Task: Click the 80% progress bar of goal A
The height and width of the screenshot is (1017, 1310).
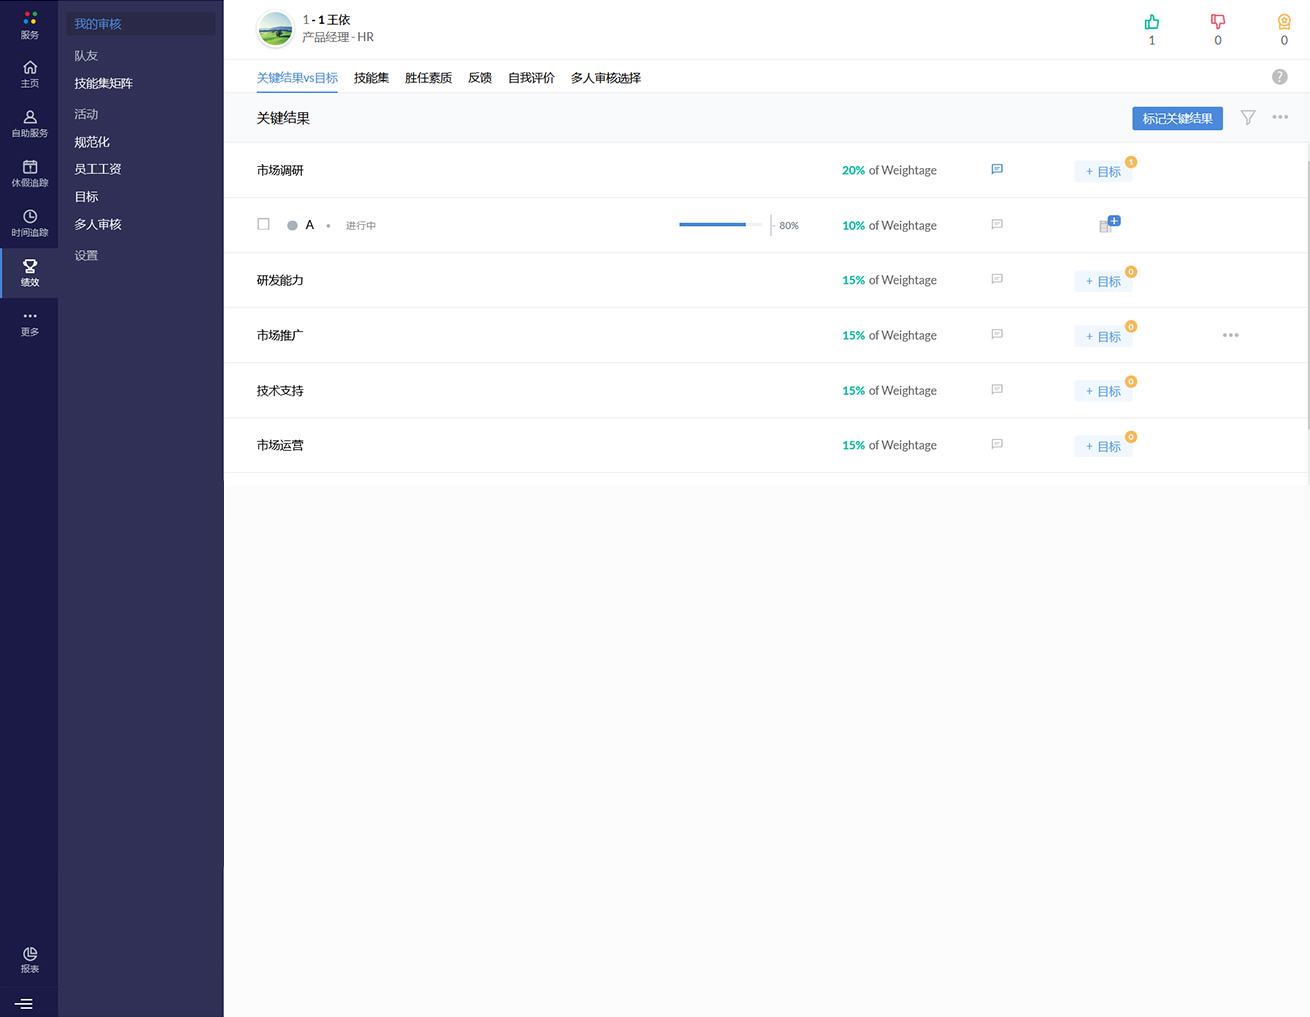Action: pos(713,225)
